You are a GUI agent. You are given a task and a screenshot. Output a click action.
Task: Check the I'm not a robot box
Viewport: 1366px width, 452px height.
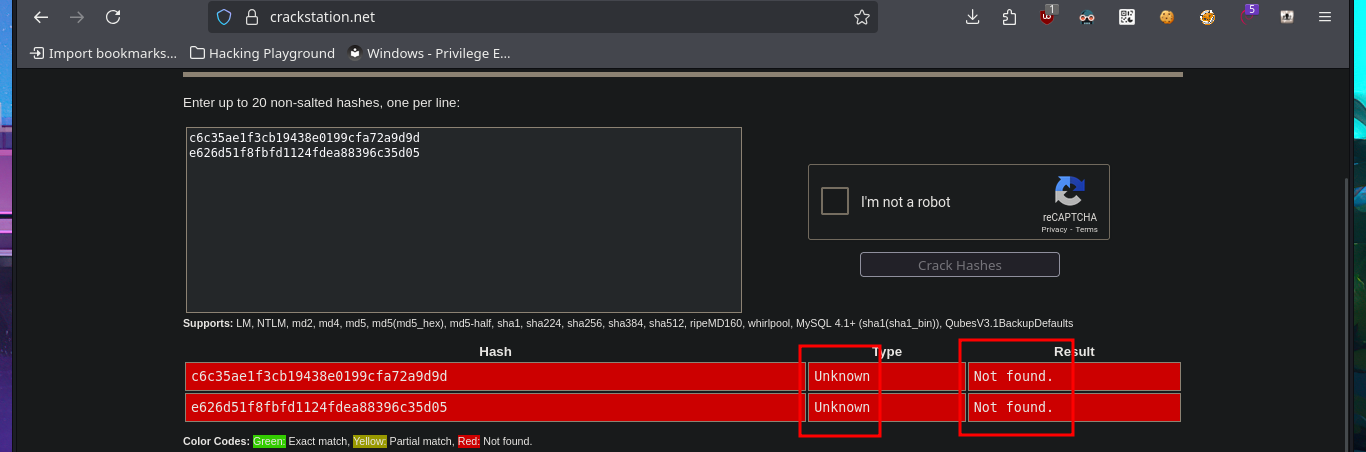(x=835, y=201)
